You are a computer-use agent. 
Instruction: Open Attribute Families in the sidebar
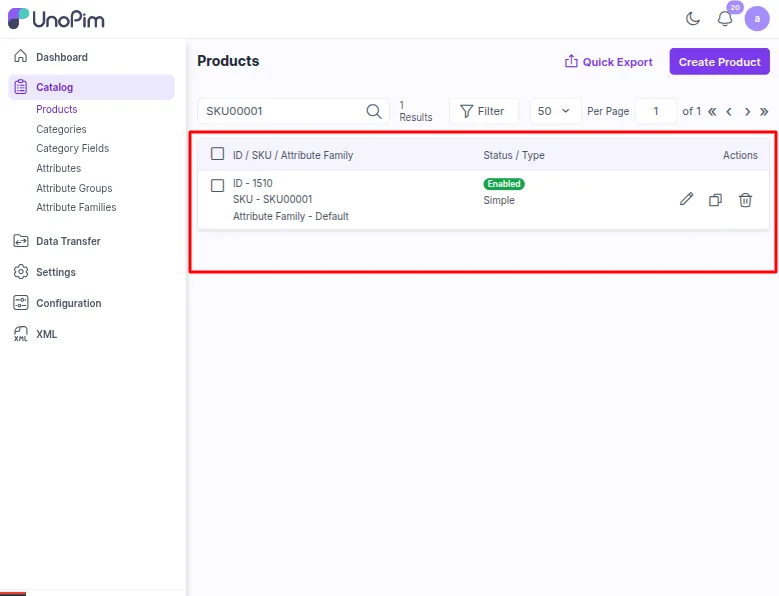[76, 207]
